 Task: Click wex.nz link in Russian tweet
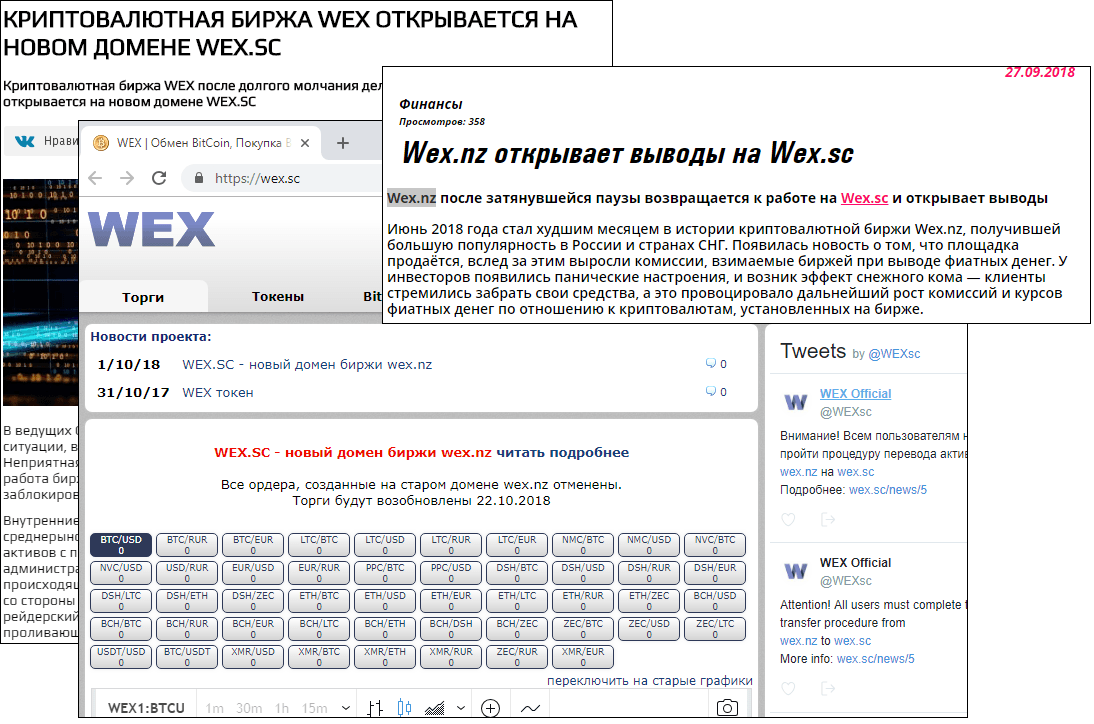tap(798, 472)
